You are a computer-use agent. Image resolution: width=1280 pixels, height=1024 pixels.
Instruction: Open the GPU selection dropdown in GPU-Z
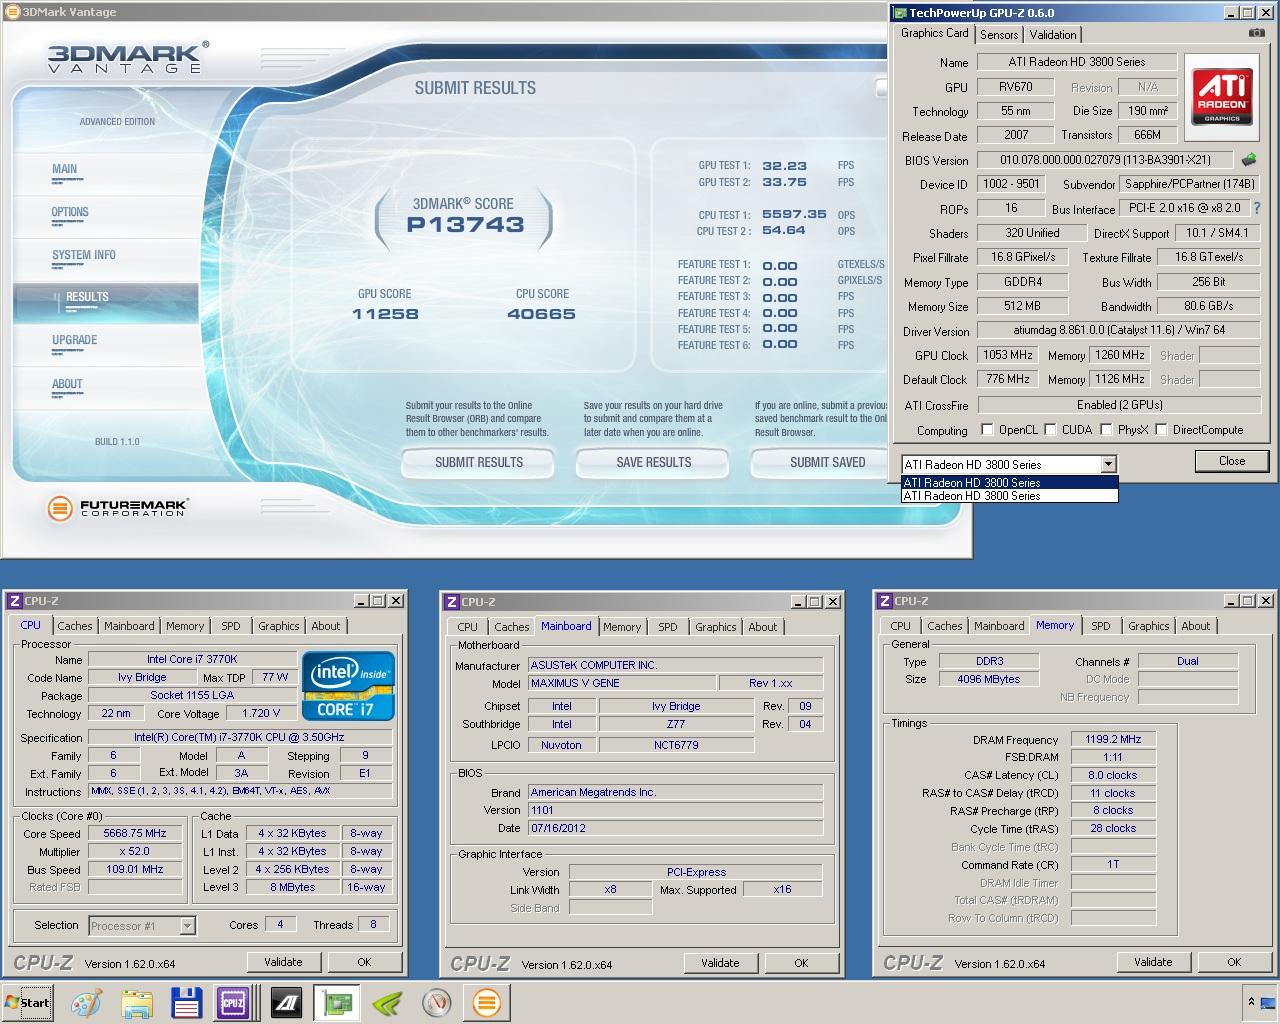pos(1107,464)
